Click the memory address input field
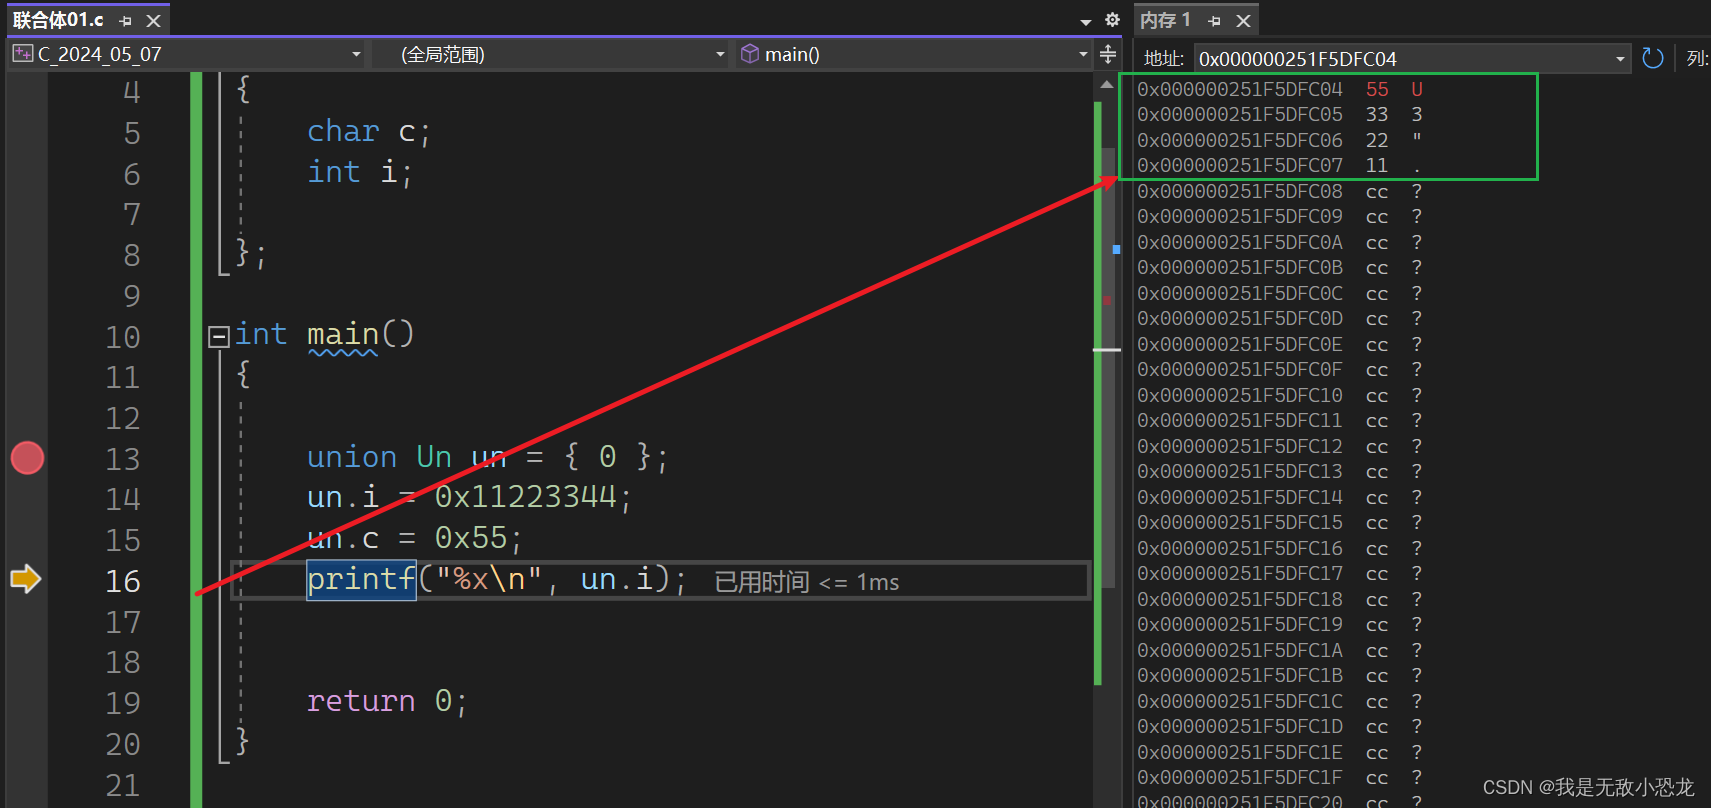 coord(1404,59)
